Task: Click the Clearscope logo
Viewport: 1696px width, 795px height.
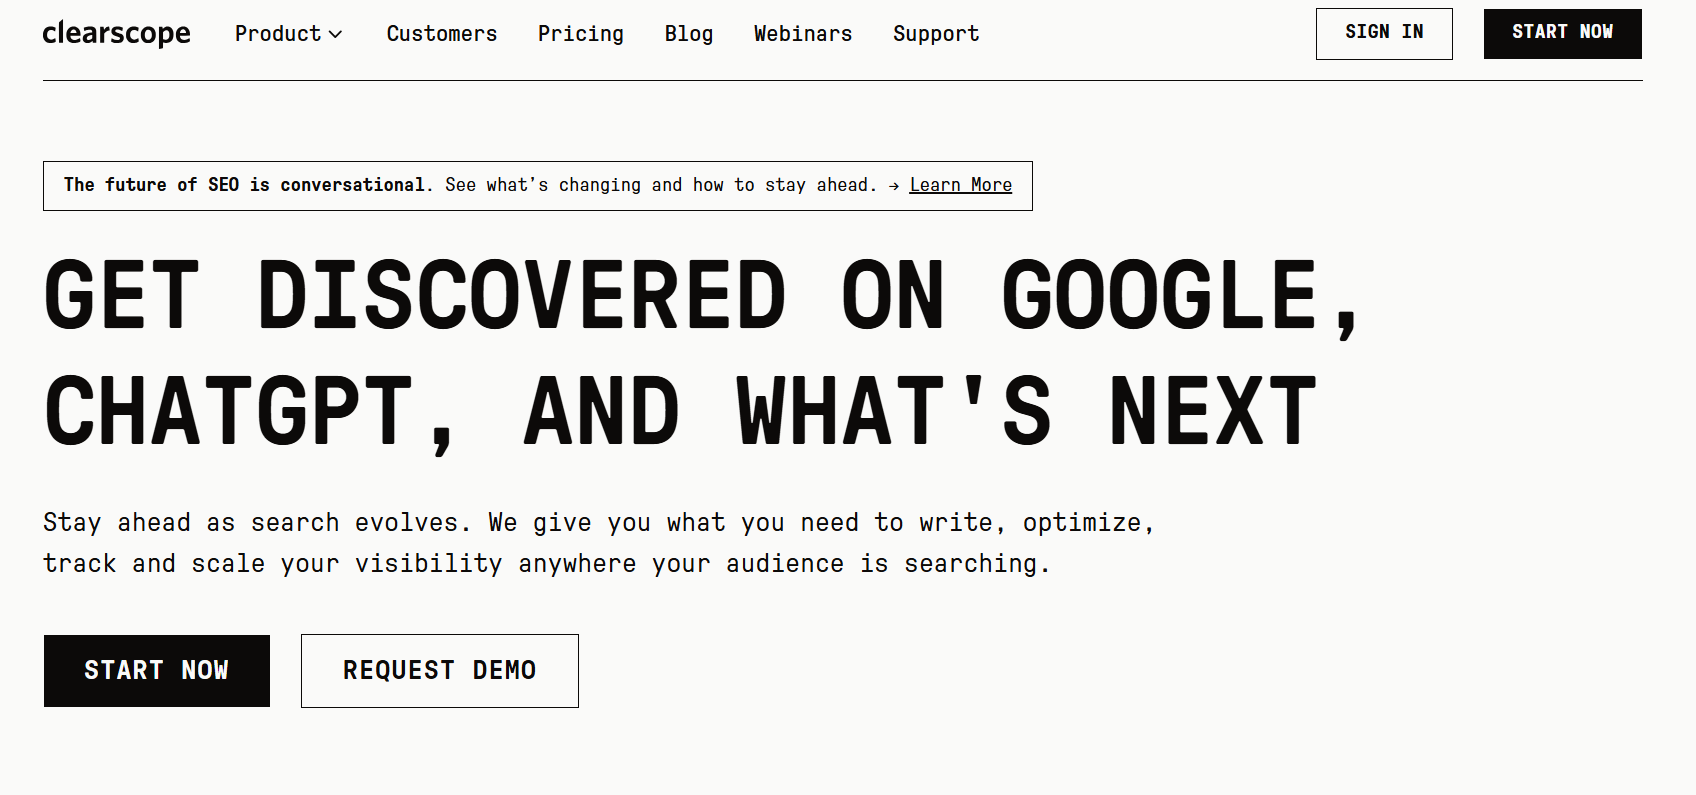Action: (116, 34)
